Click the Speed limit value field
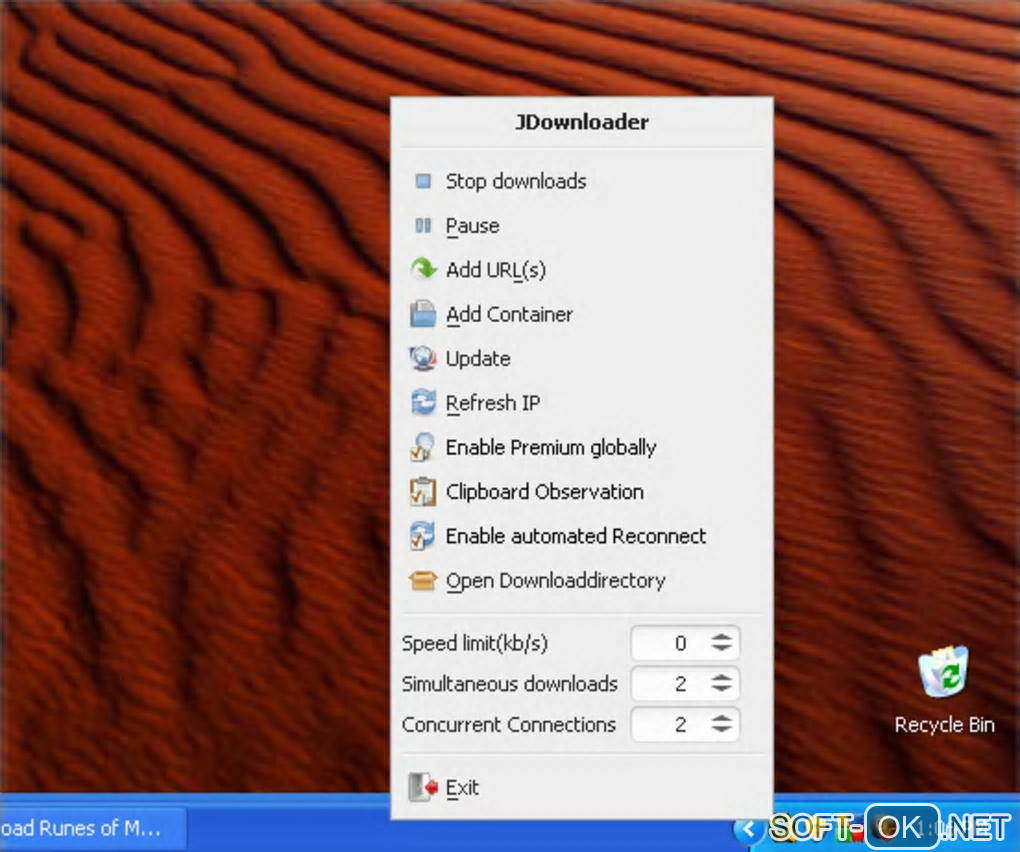 [x=685, y=643]
